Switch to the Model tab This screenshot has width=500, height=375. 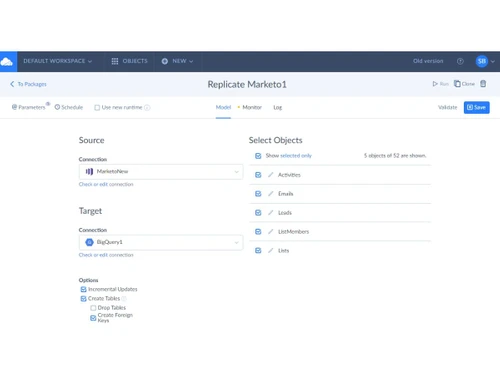tap(223, 107)
